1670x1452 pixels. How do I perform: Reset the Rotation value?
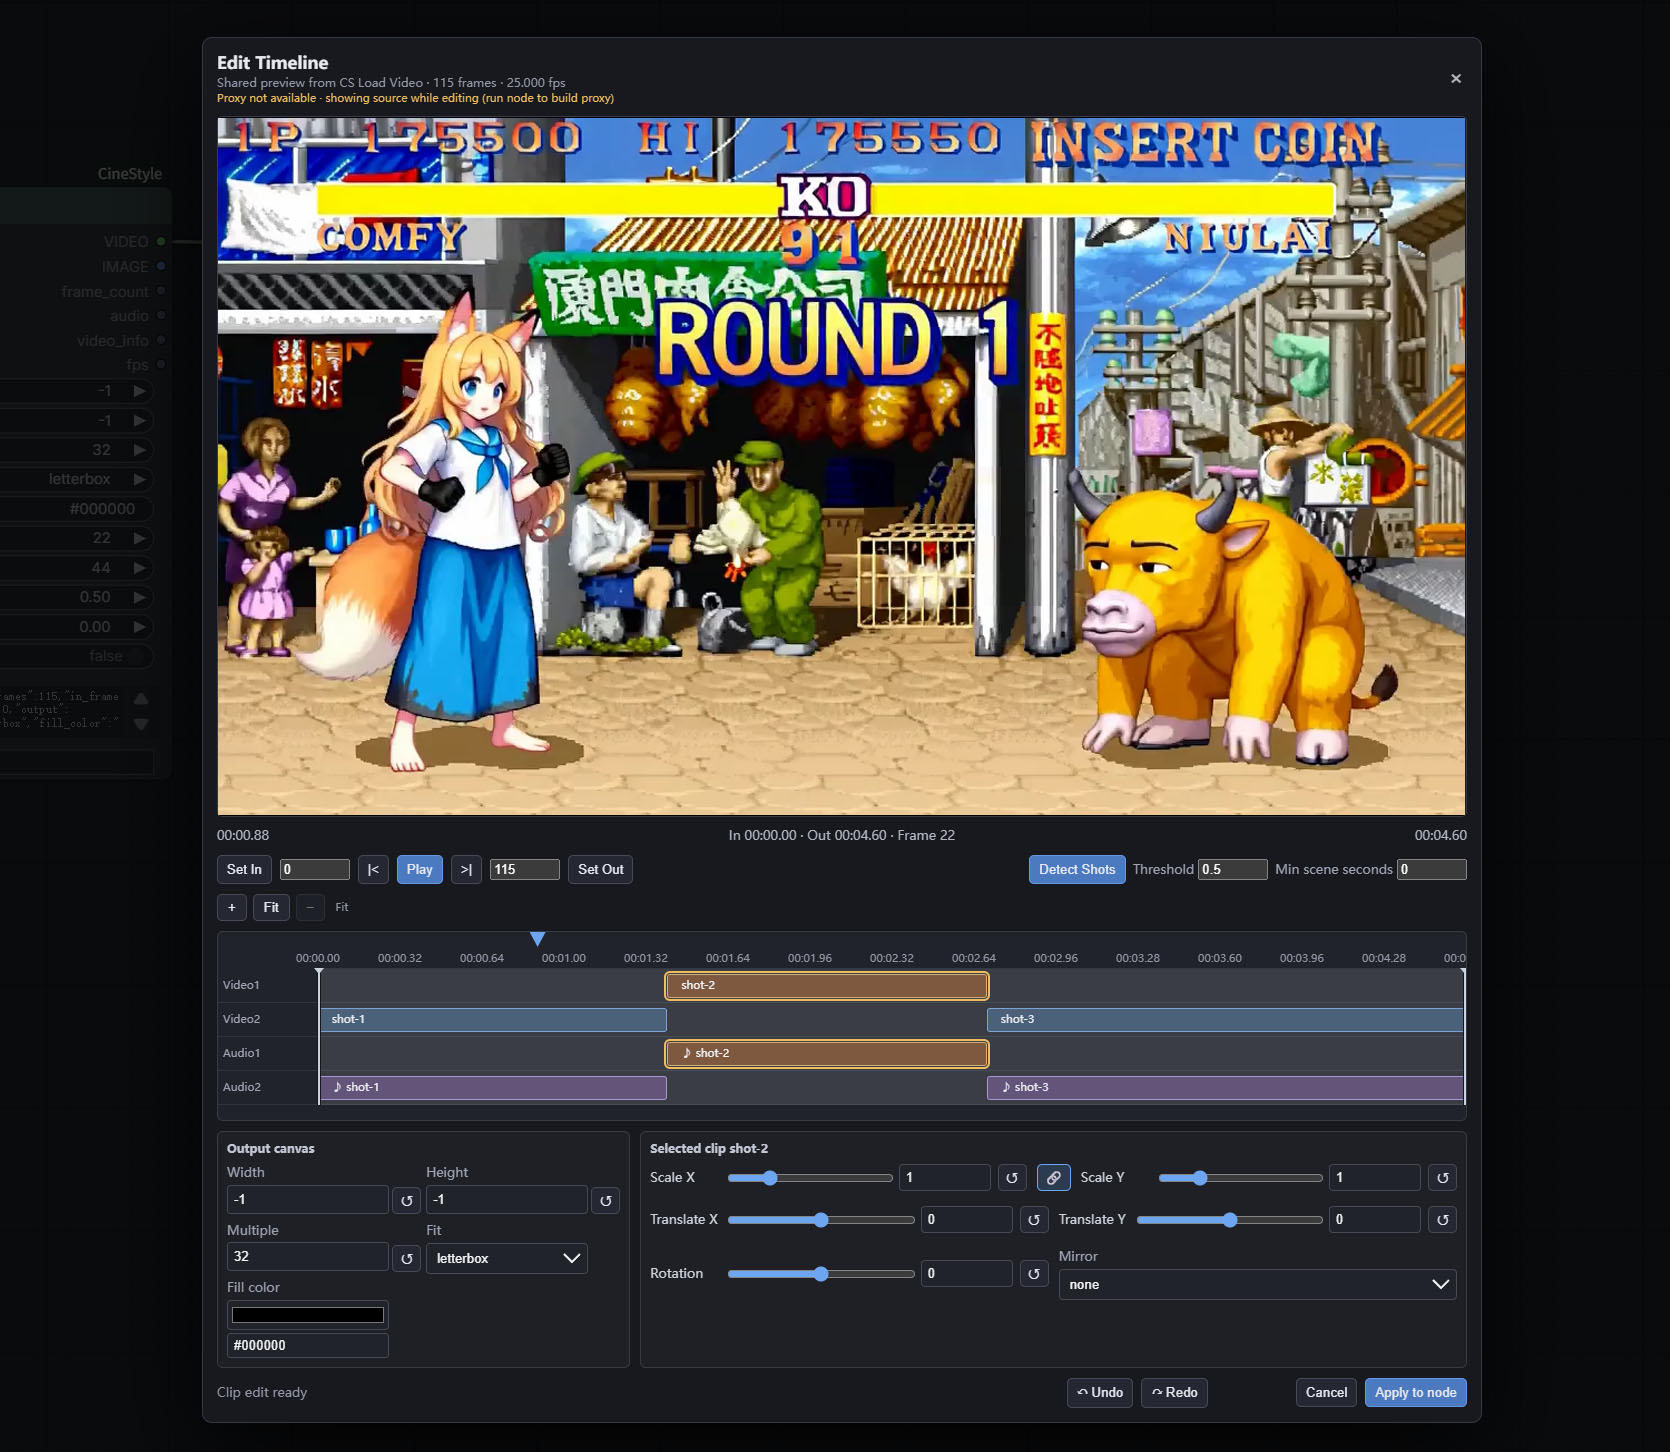1034,1274
